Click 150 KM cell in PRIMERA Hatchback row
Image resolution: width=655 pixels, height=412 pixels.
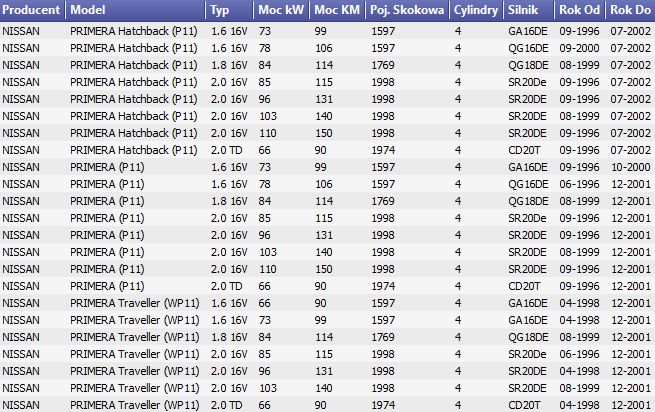[324, 133]
